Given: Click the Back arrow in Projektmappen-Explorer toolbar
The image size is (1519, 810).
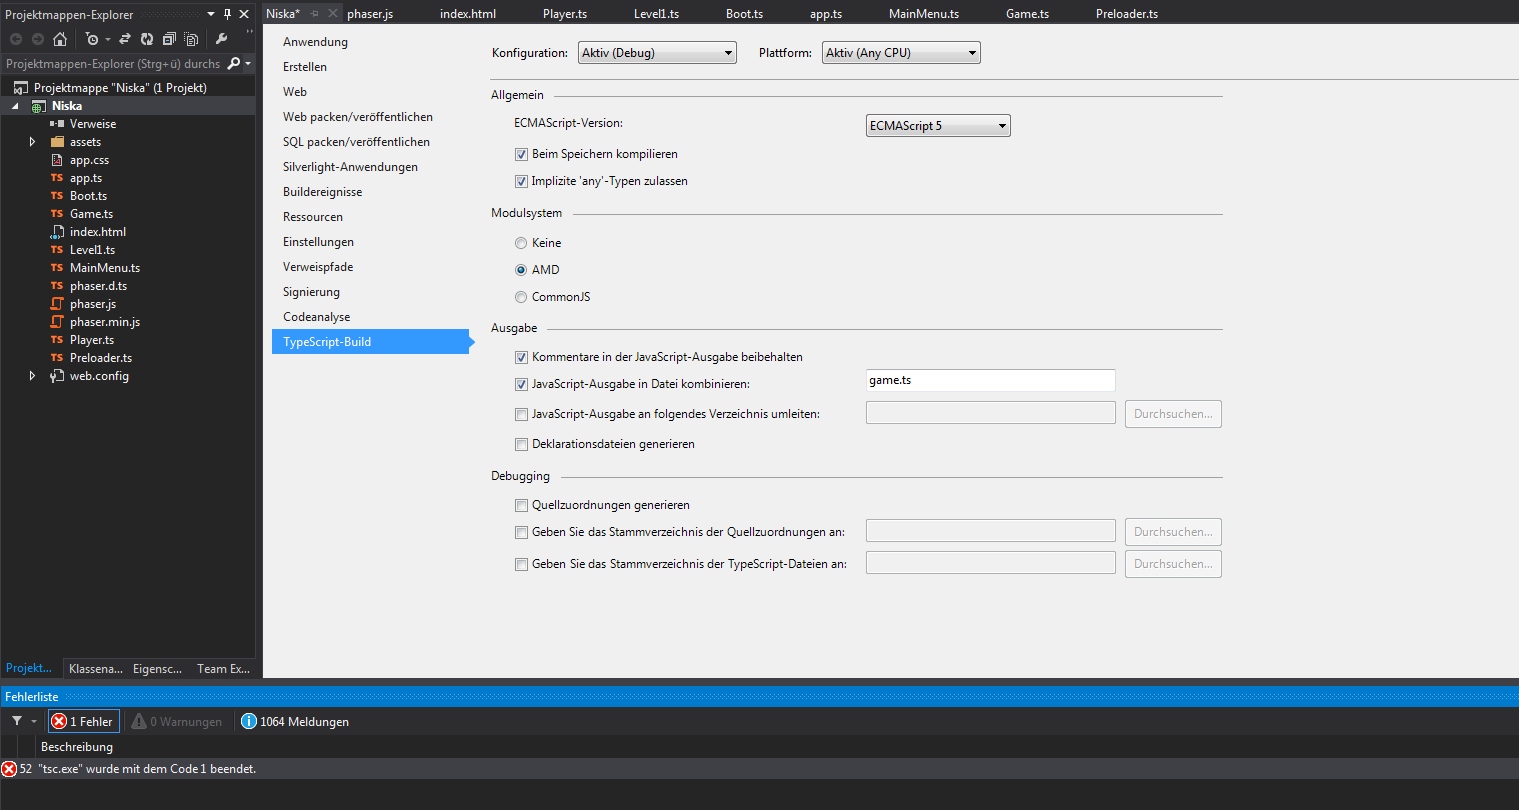Looking at the screenshot, I should click(x=16, y=39).
